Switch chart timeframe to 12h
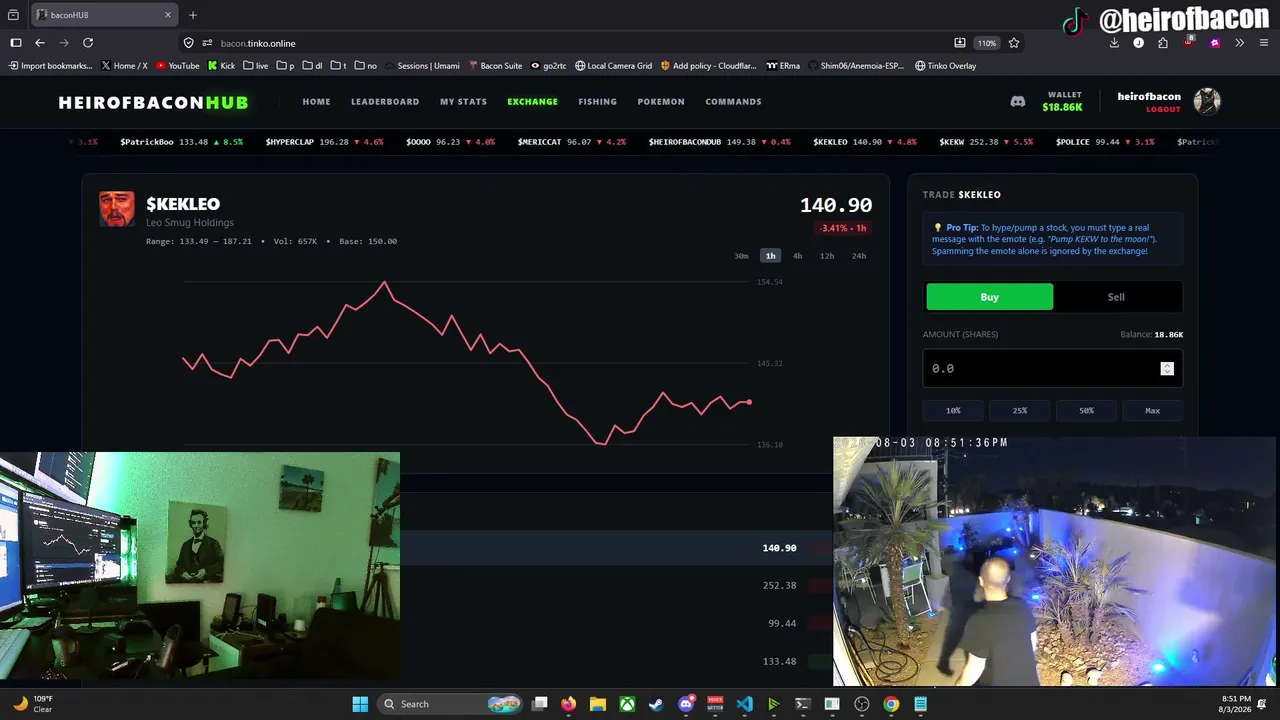Image resolution: width=1280 pixels, height=720 pixels. [x=827, y=256]
